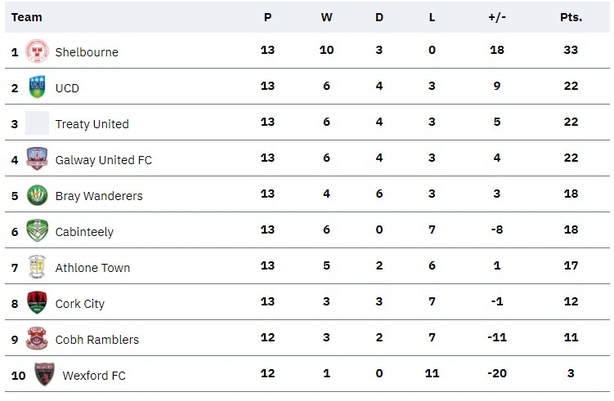Click the Bray Wanderers crest
The width and height of the screenshot is (614, 401).
[x=37, y=195]
